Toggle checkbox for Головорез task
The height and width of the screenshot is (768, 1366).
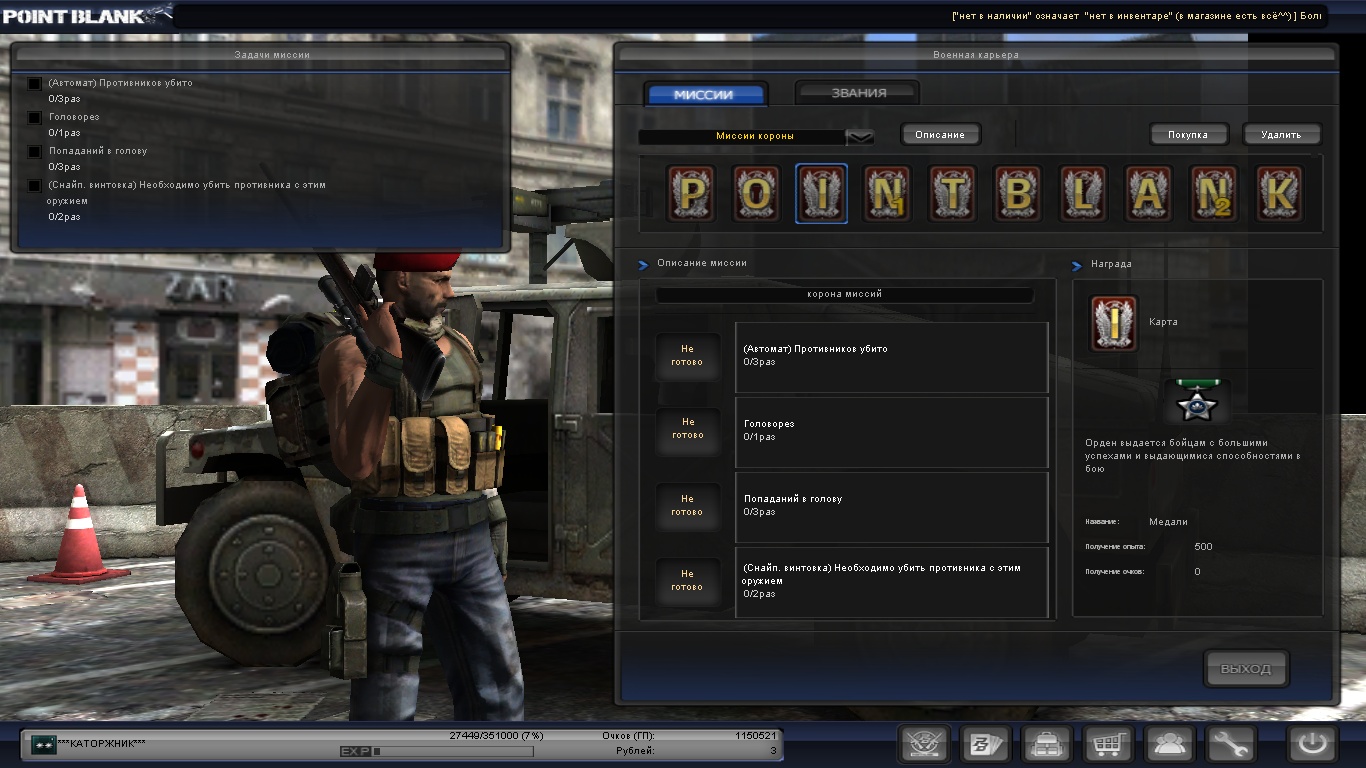tap(35, 118)
